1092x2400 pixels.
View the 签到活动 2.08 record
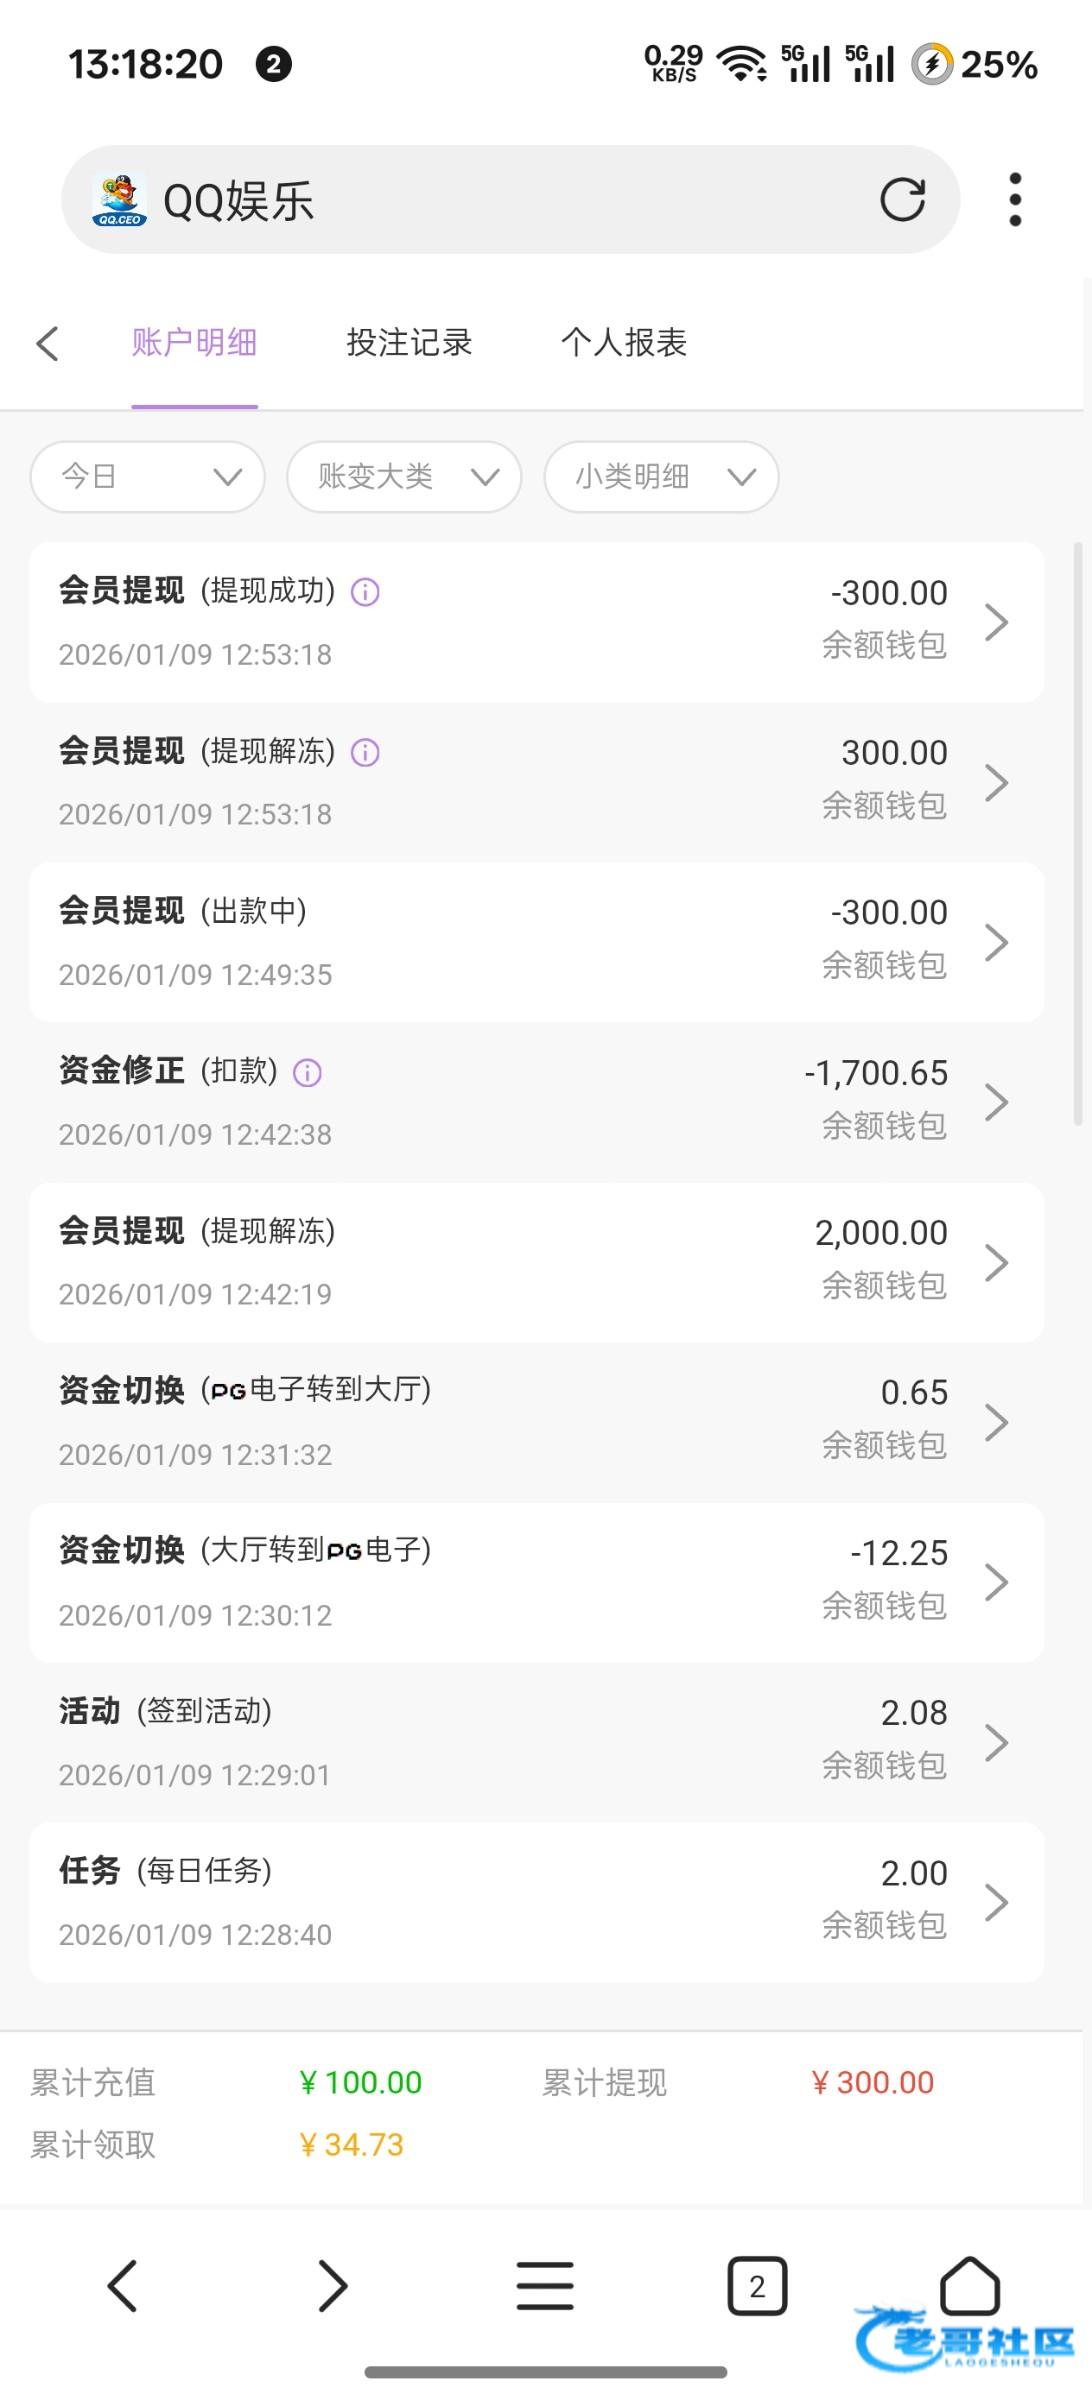[536, 1742]
